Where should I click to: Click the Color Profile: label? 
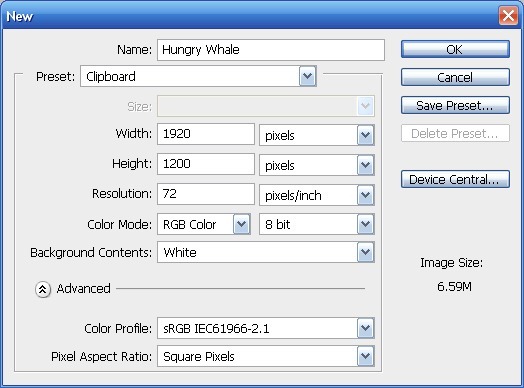[118, 329]
